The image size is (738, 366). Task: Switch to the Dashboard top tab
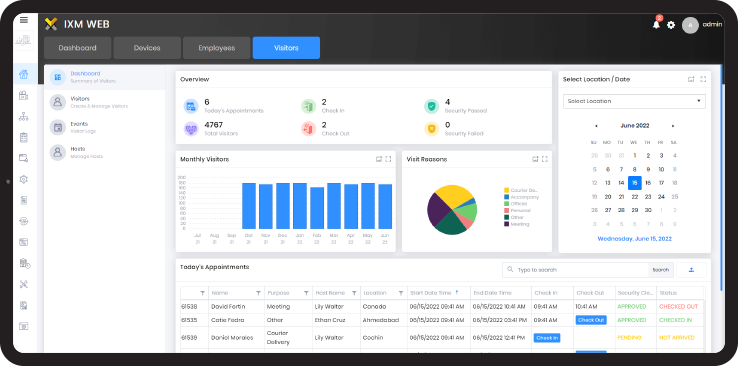[x=78, y=48]
